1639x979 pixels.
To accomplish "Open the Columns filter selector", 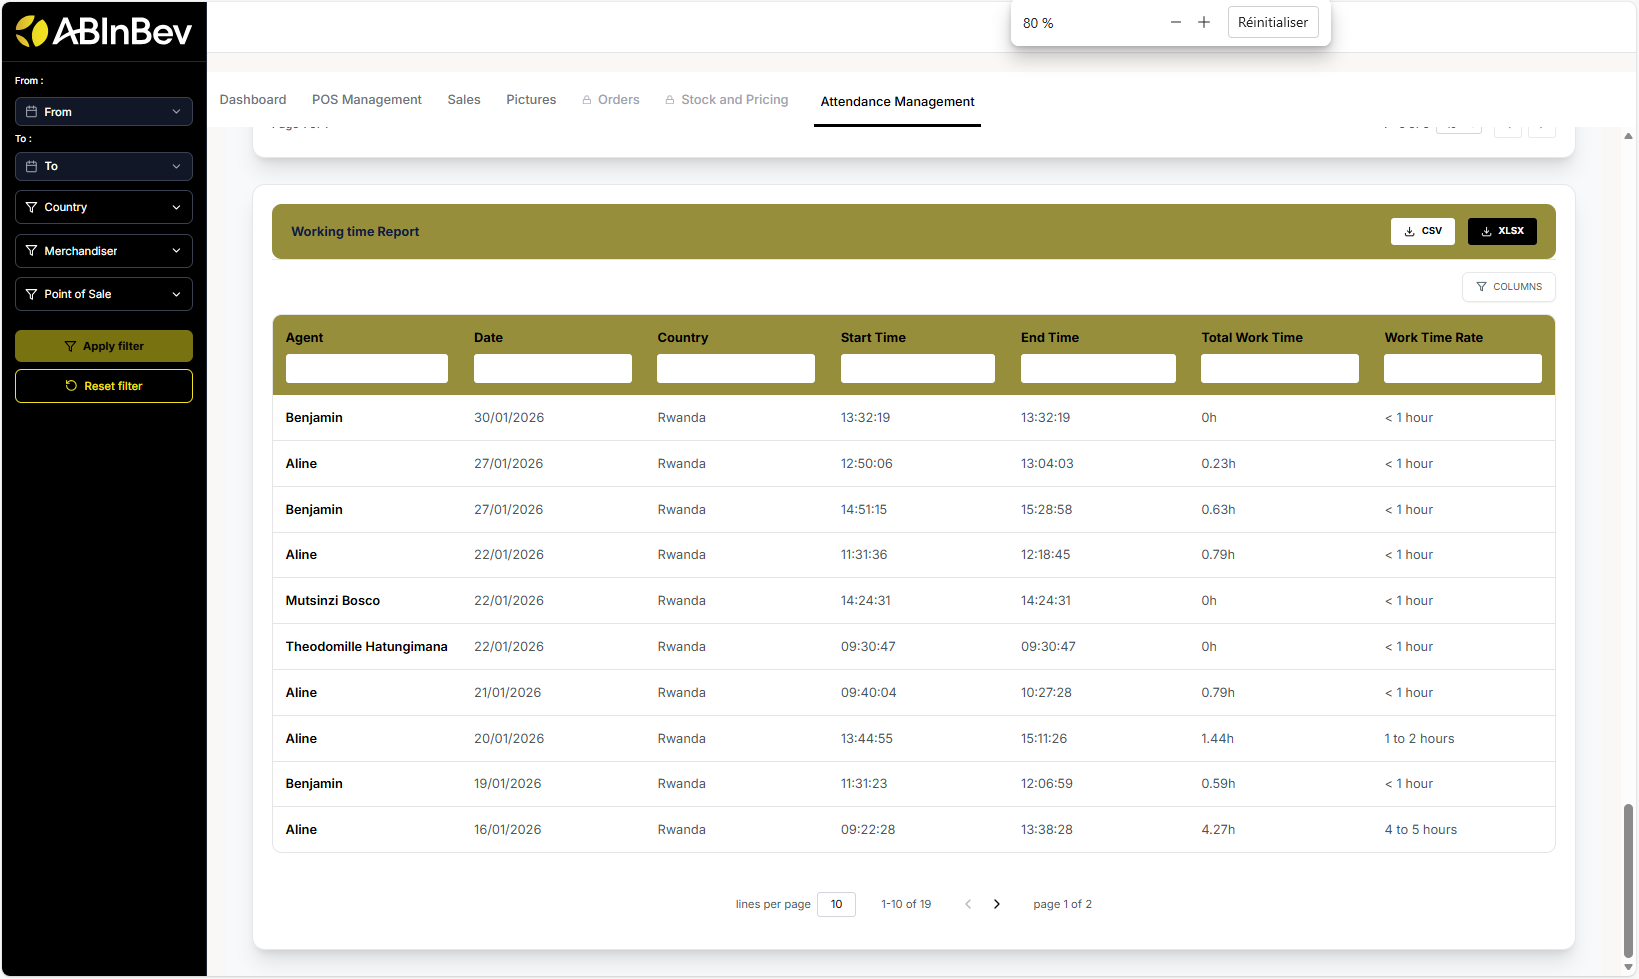I will 1508,287.
